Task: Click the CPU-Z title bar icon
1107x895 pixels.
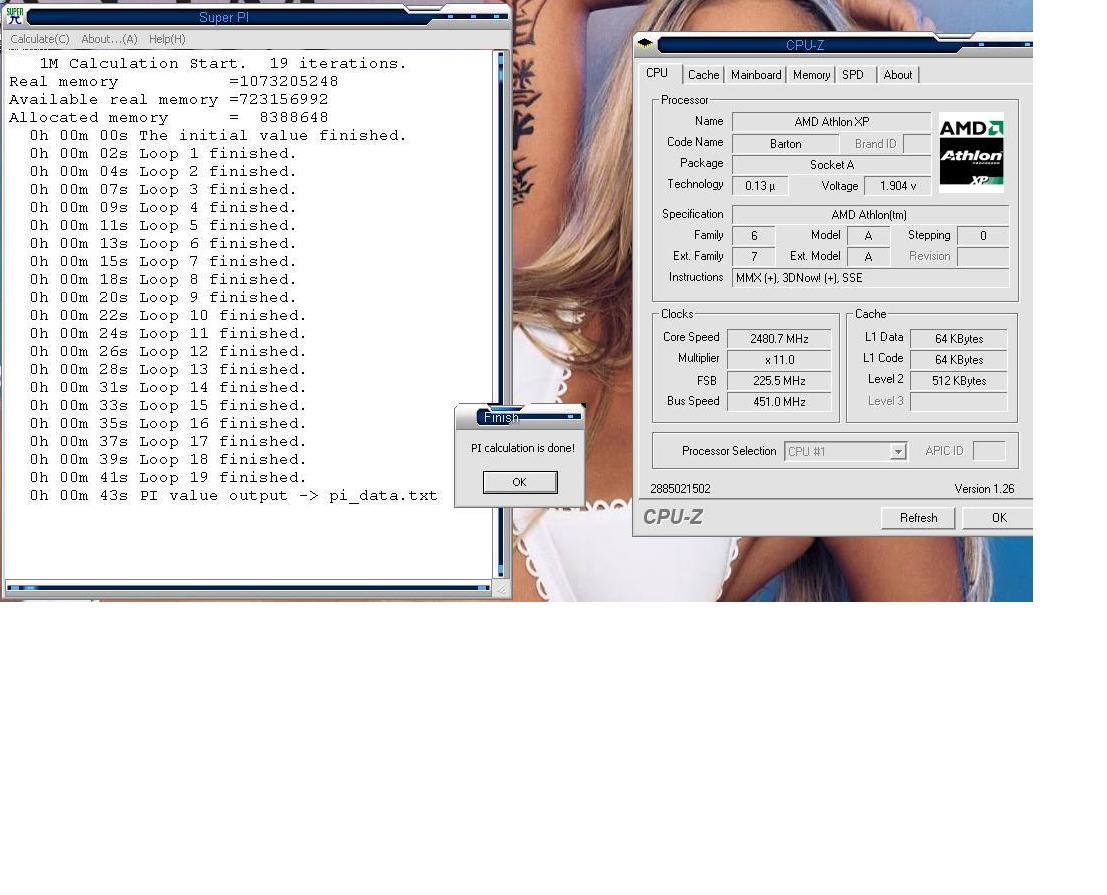Action: point(645,44)
